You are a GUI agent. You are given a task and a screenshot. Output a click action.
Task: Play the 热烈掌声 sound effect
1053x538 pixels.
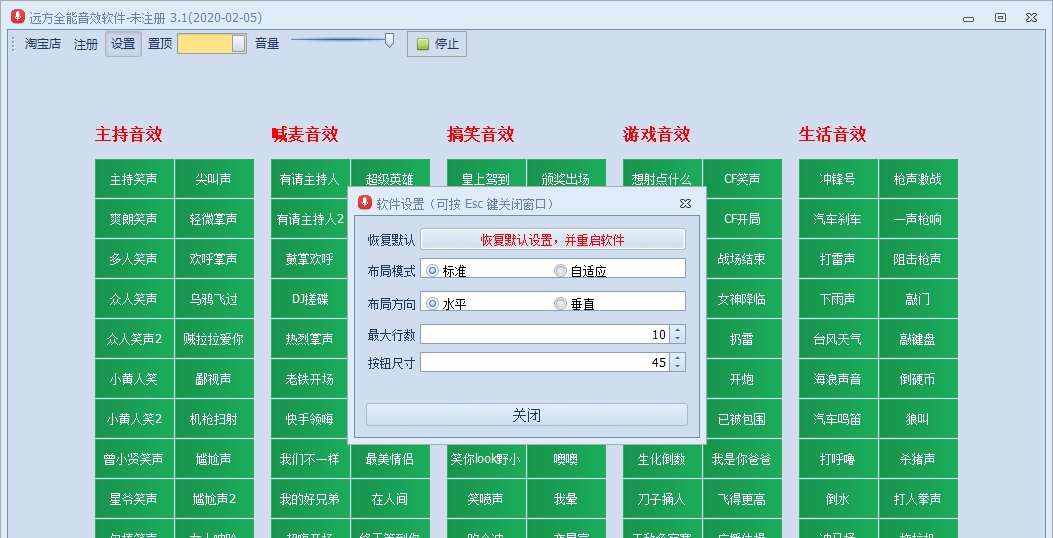point(310,339)
